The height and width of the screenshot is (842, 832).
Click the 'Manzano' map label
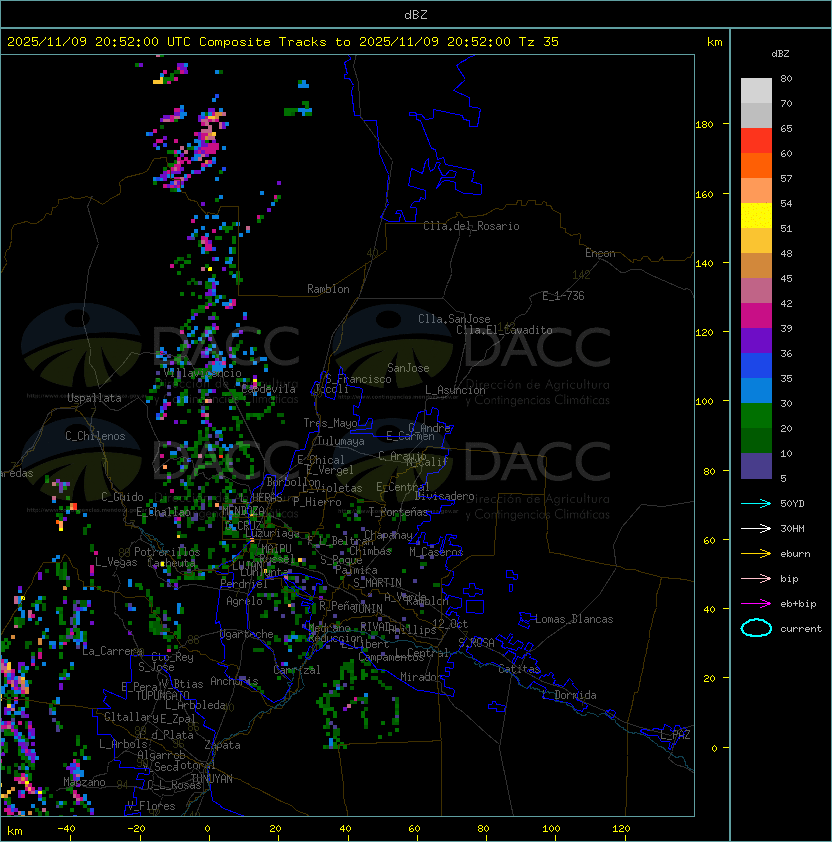click(x=84, y=782)
